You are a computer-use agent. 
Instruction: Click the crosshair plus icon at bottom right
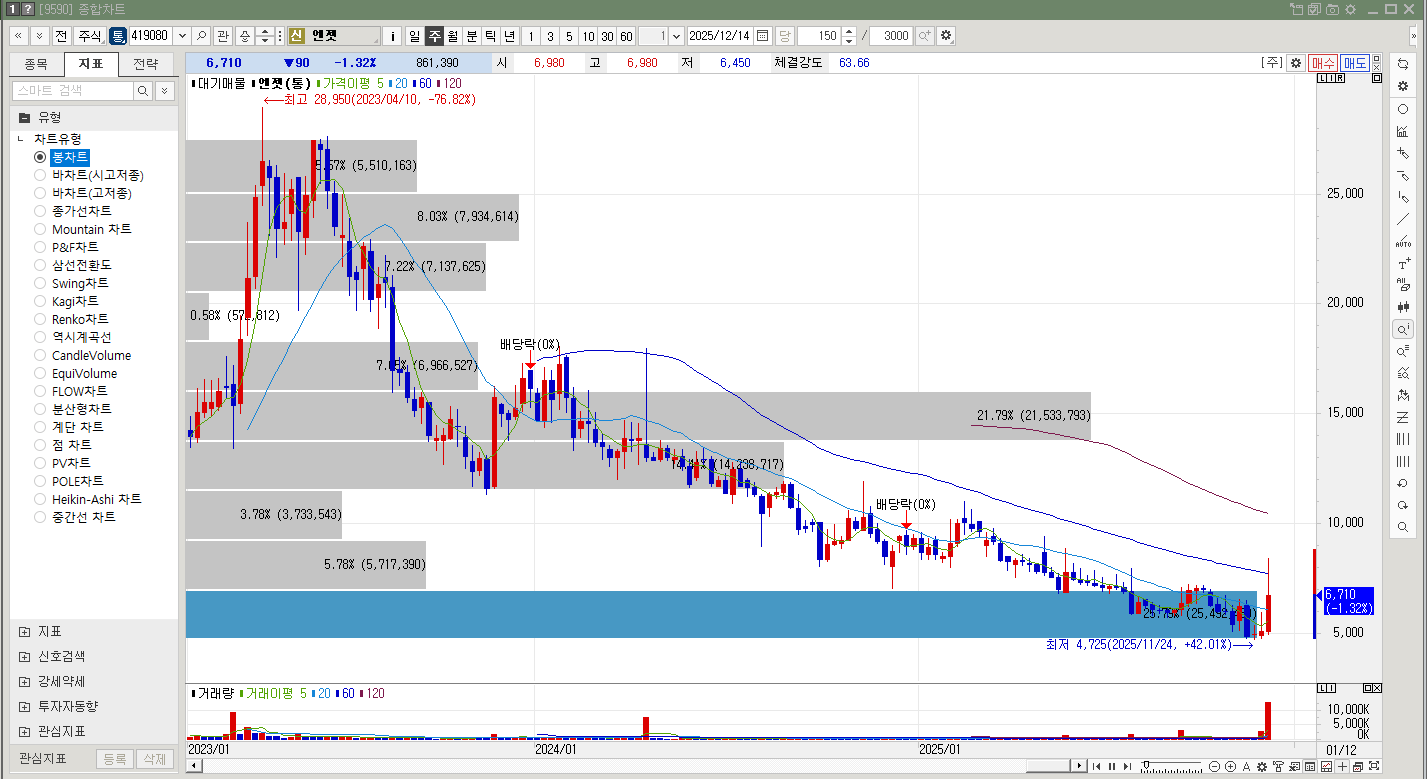point(1342,766)
